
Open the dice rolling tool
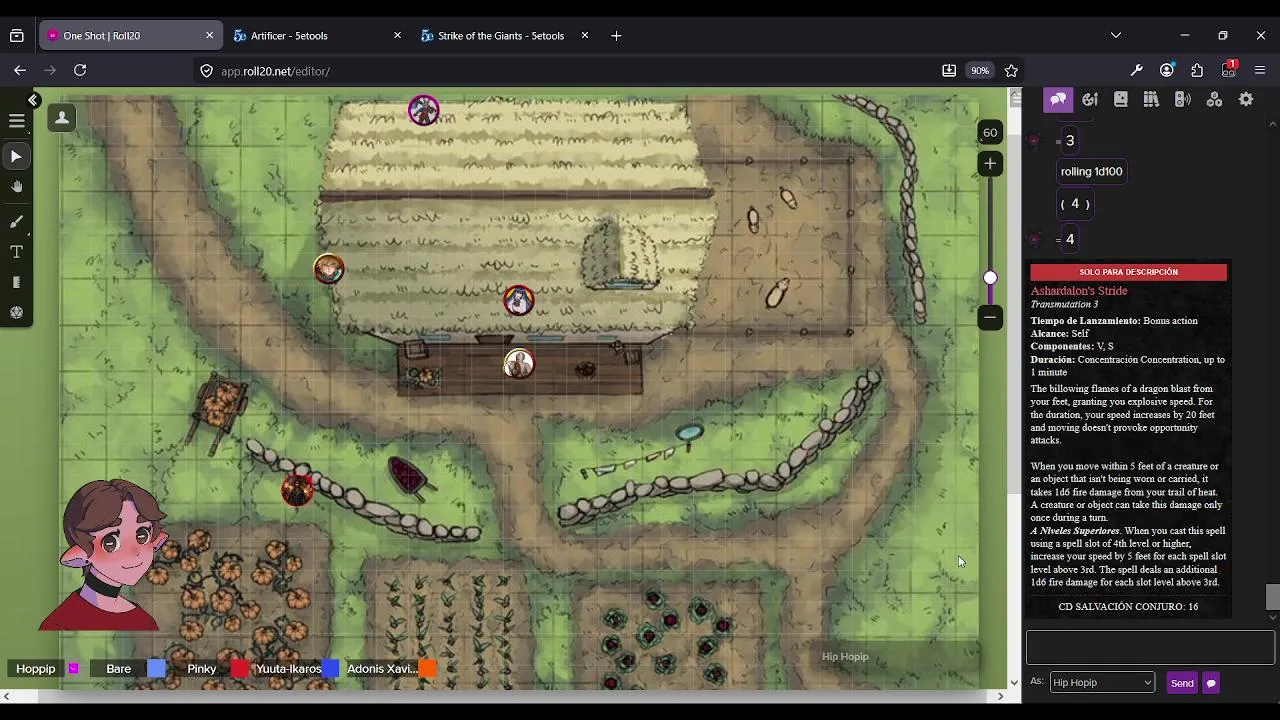click(16, 313)
